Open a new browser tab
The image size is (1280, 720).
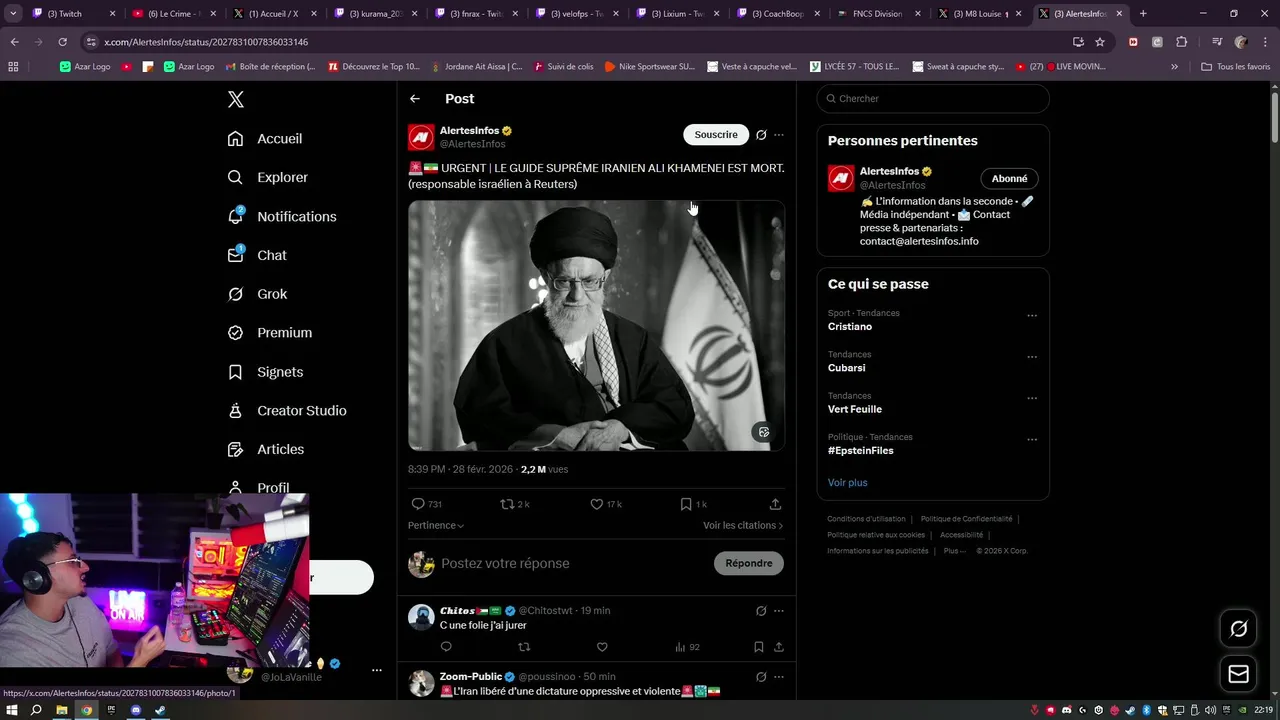1143,14
